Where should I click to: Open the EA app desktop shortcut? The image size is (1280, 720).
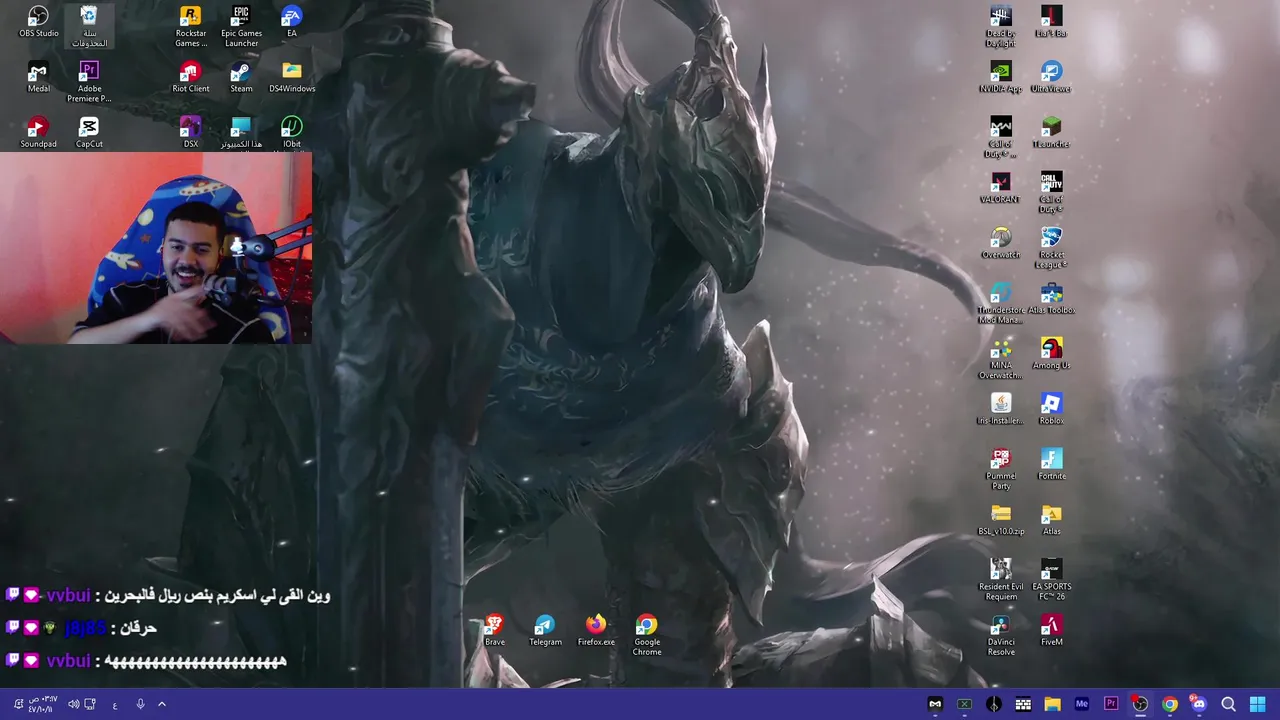pyautogui.click(x=292, y=22)
